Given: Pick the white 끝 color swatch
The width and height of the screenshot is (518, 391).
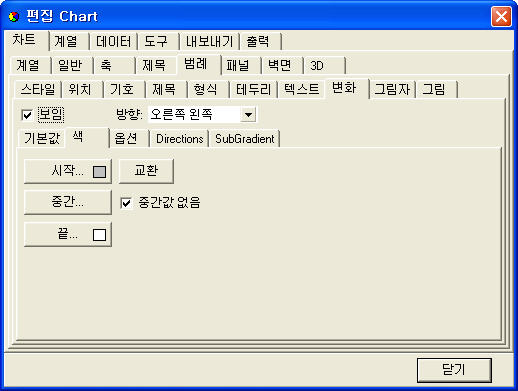Looking at the screenshot, I should tap(99, 235).
